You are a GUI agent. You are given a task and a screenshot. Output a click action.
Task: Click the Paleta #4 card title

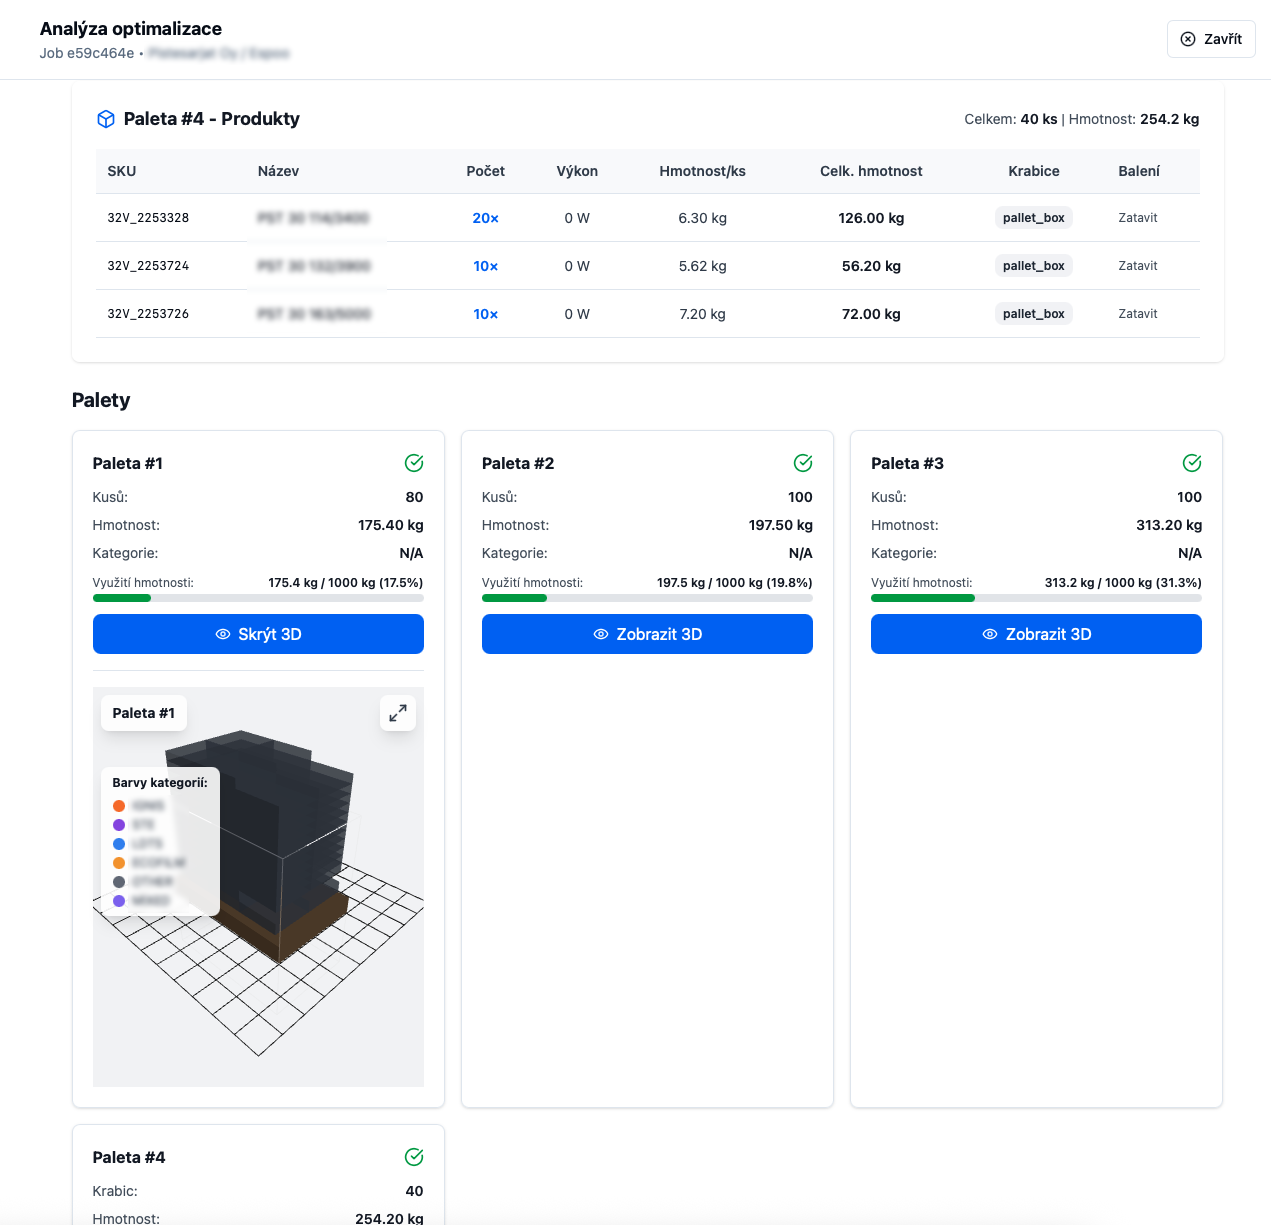pos(129,1157)
